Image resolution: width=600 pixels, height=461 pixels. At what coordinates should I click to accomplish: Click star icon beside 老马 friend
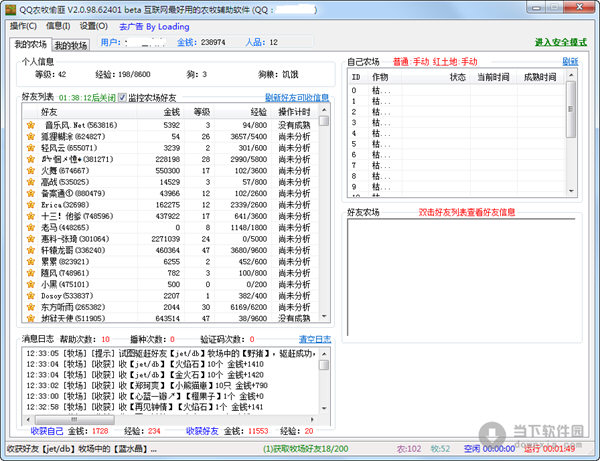(x=31, y=228)
